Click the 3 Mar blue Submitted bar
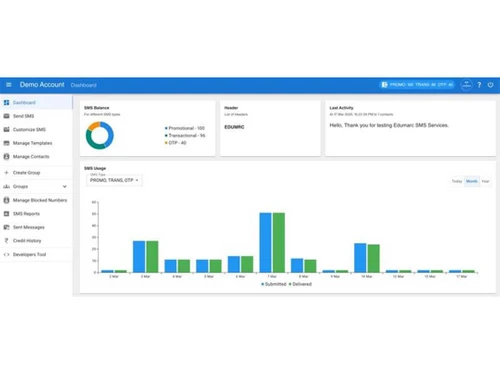Viewport: 500px width, 375px height. pyautogui.click(x=139, y=256)
